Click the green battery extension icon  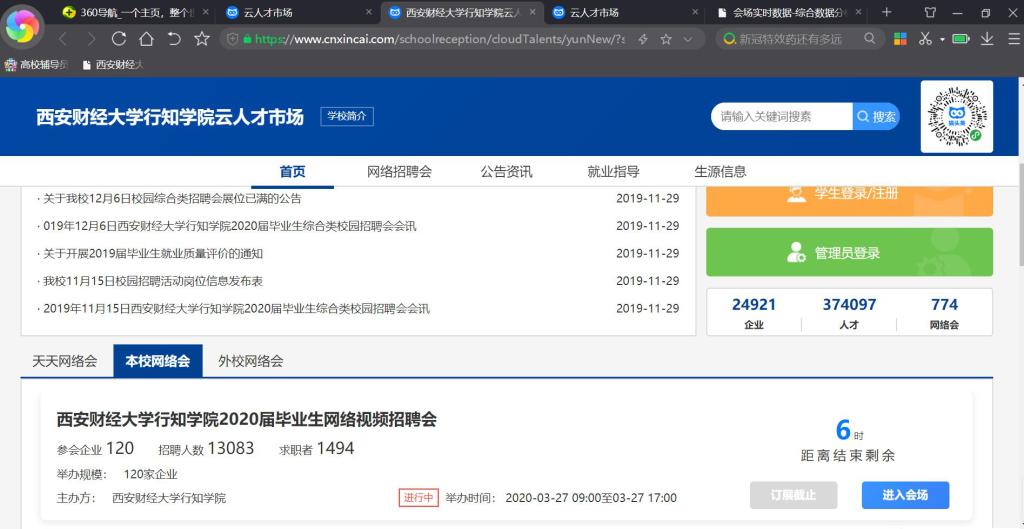click(961, 39)
